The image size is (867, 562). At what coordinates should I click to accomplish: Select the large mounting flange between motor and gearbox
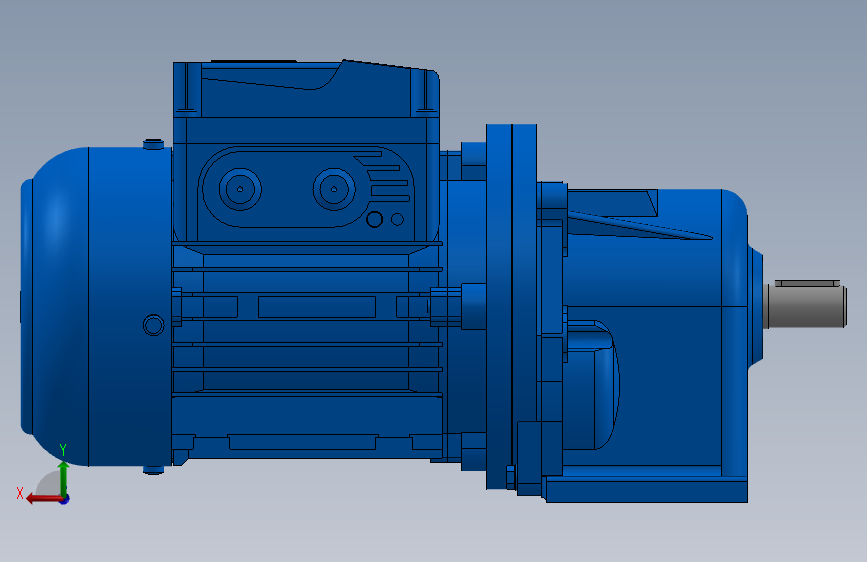click(511, 306)
